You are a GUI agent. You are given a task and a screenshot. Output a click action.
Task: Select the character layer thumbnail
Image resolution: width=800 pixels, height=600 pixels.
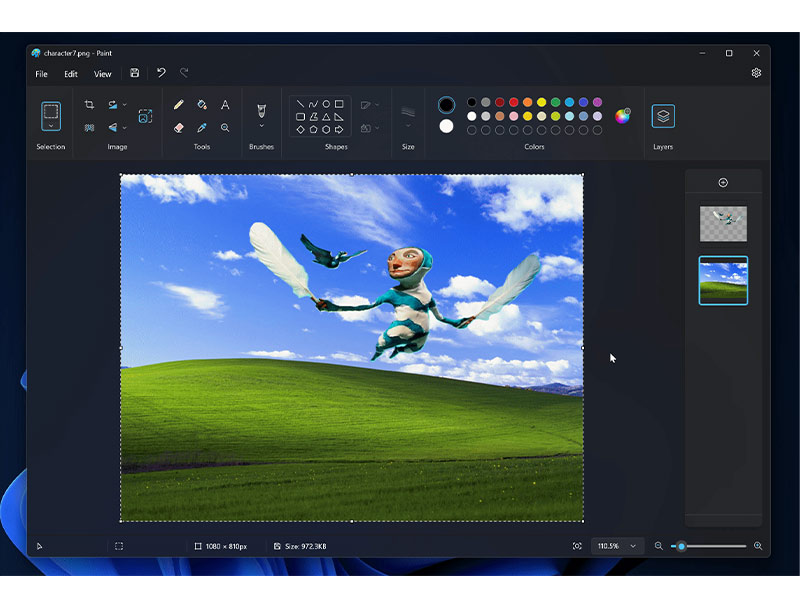tap(723, 223)
